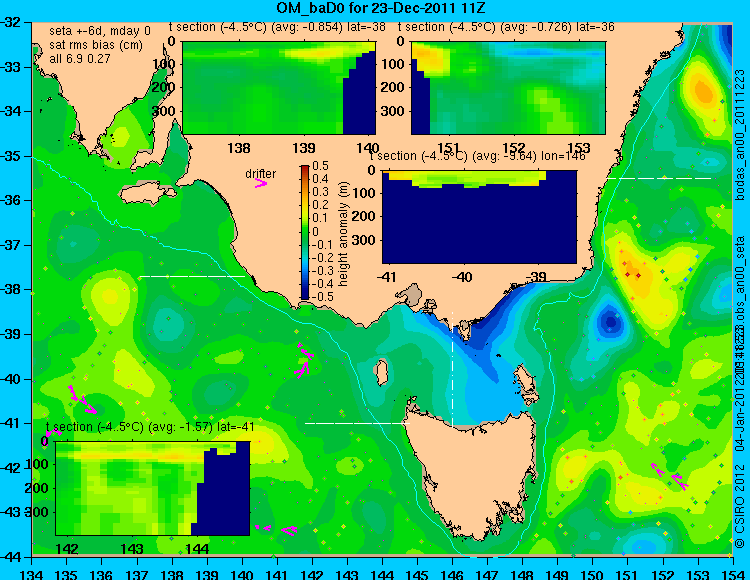750x580 pixels.
Task: Click the lat=-41 t section title
Action: point(150,427)
